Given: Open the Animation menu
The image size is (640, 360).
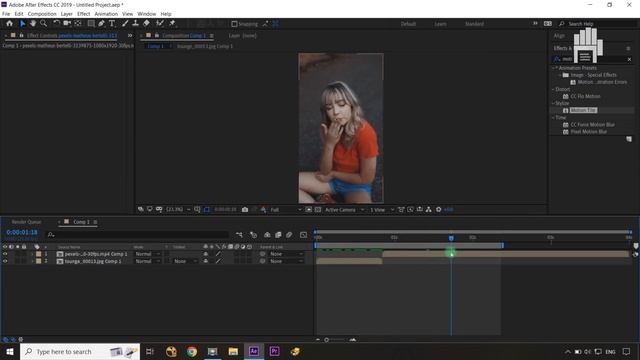Looking at the screenshot, I should (x=106, y=14).
